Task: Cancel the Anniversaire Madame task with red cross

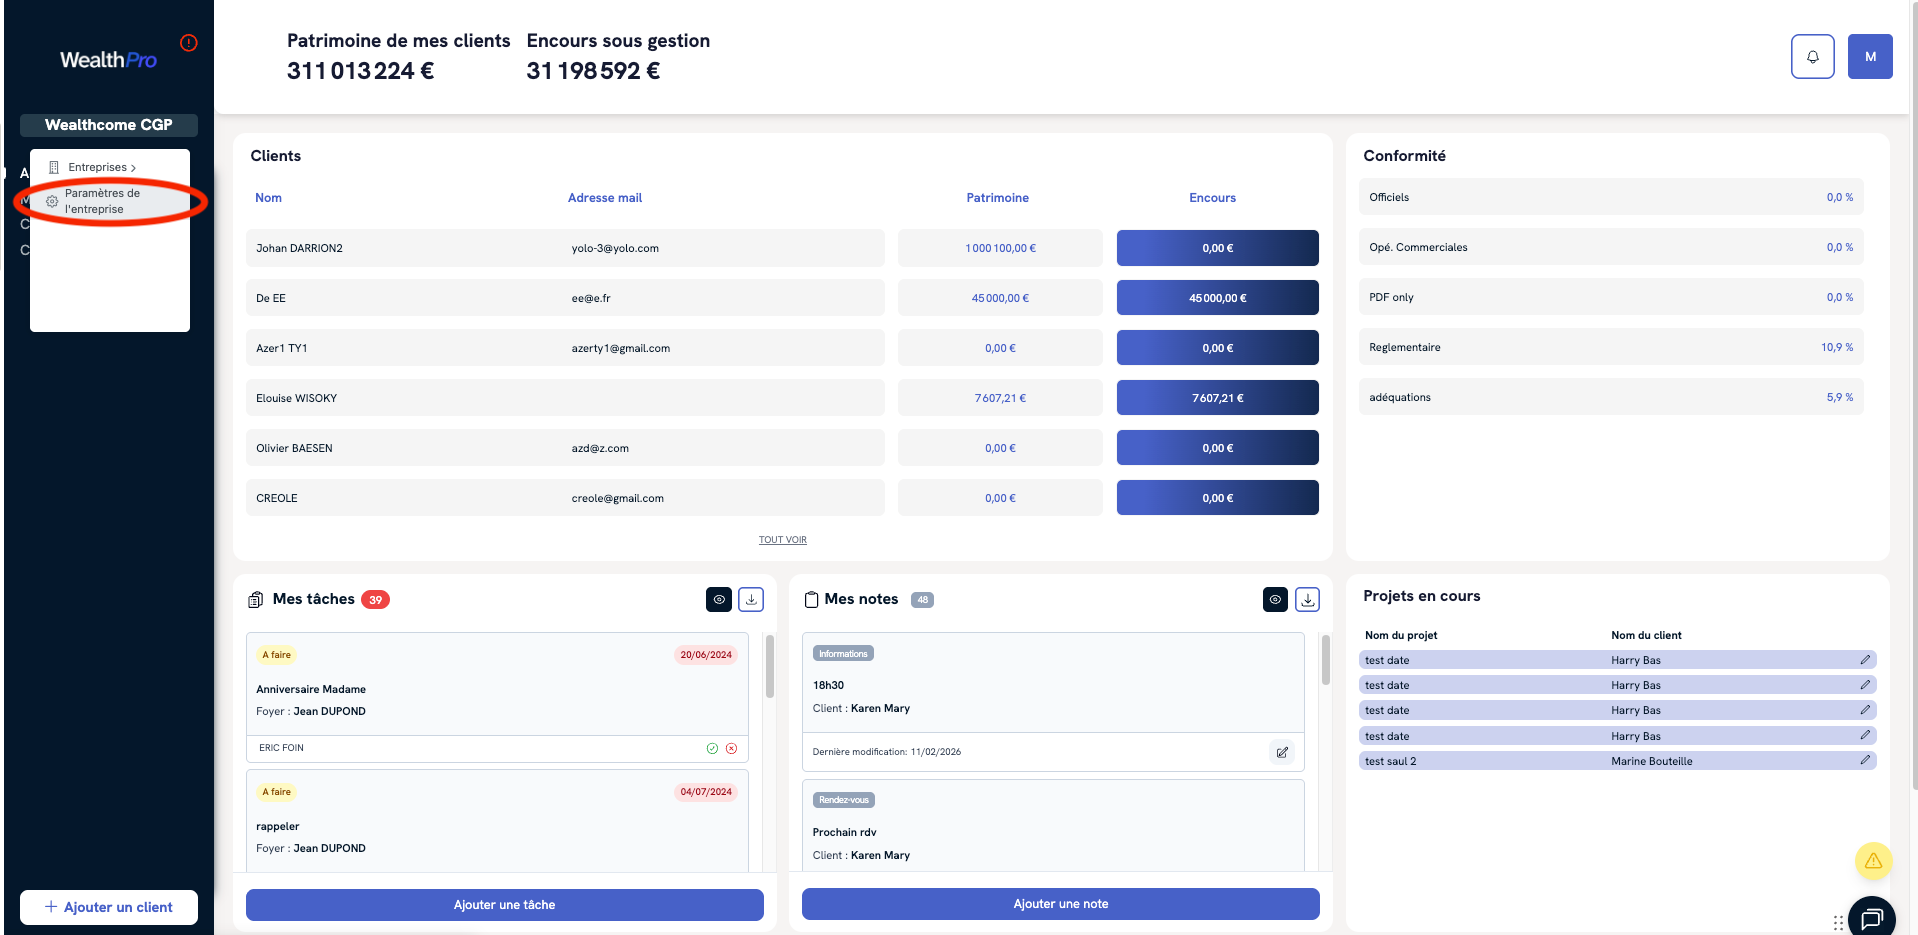Action: [x=732, y=748]
